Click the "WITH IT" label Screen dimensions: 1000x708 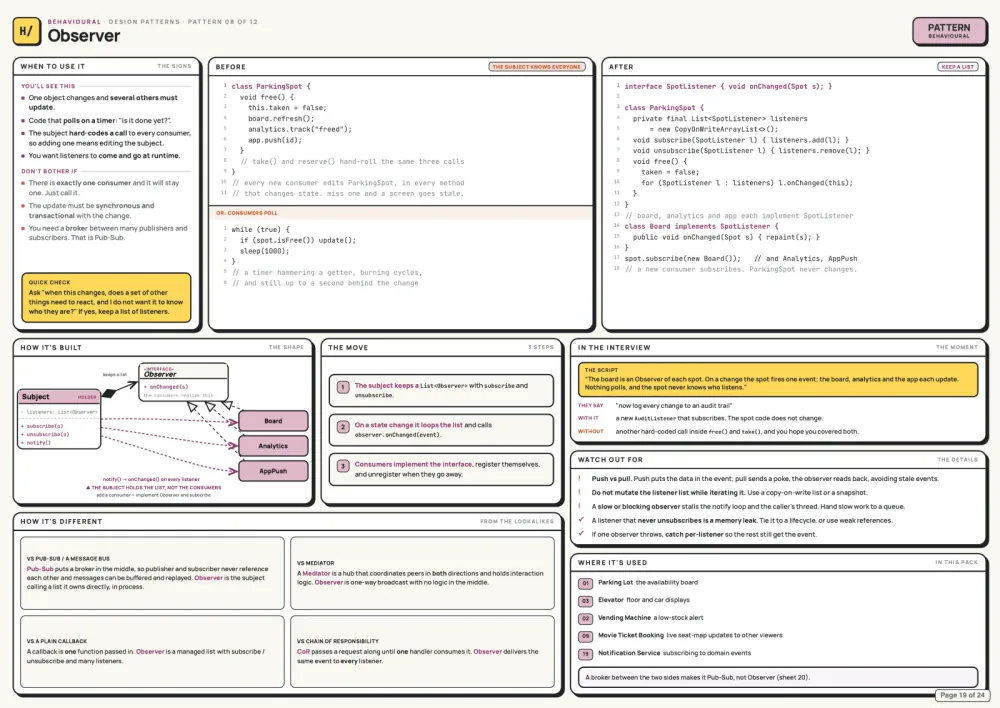tap(588, 418)
